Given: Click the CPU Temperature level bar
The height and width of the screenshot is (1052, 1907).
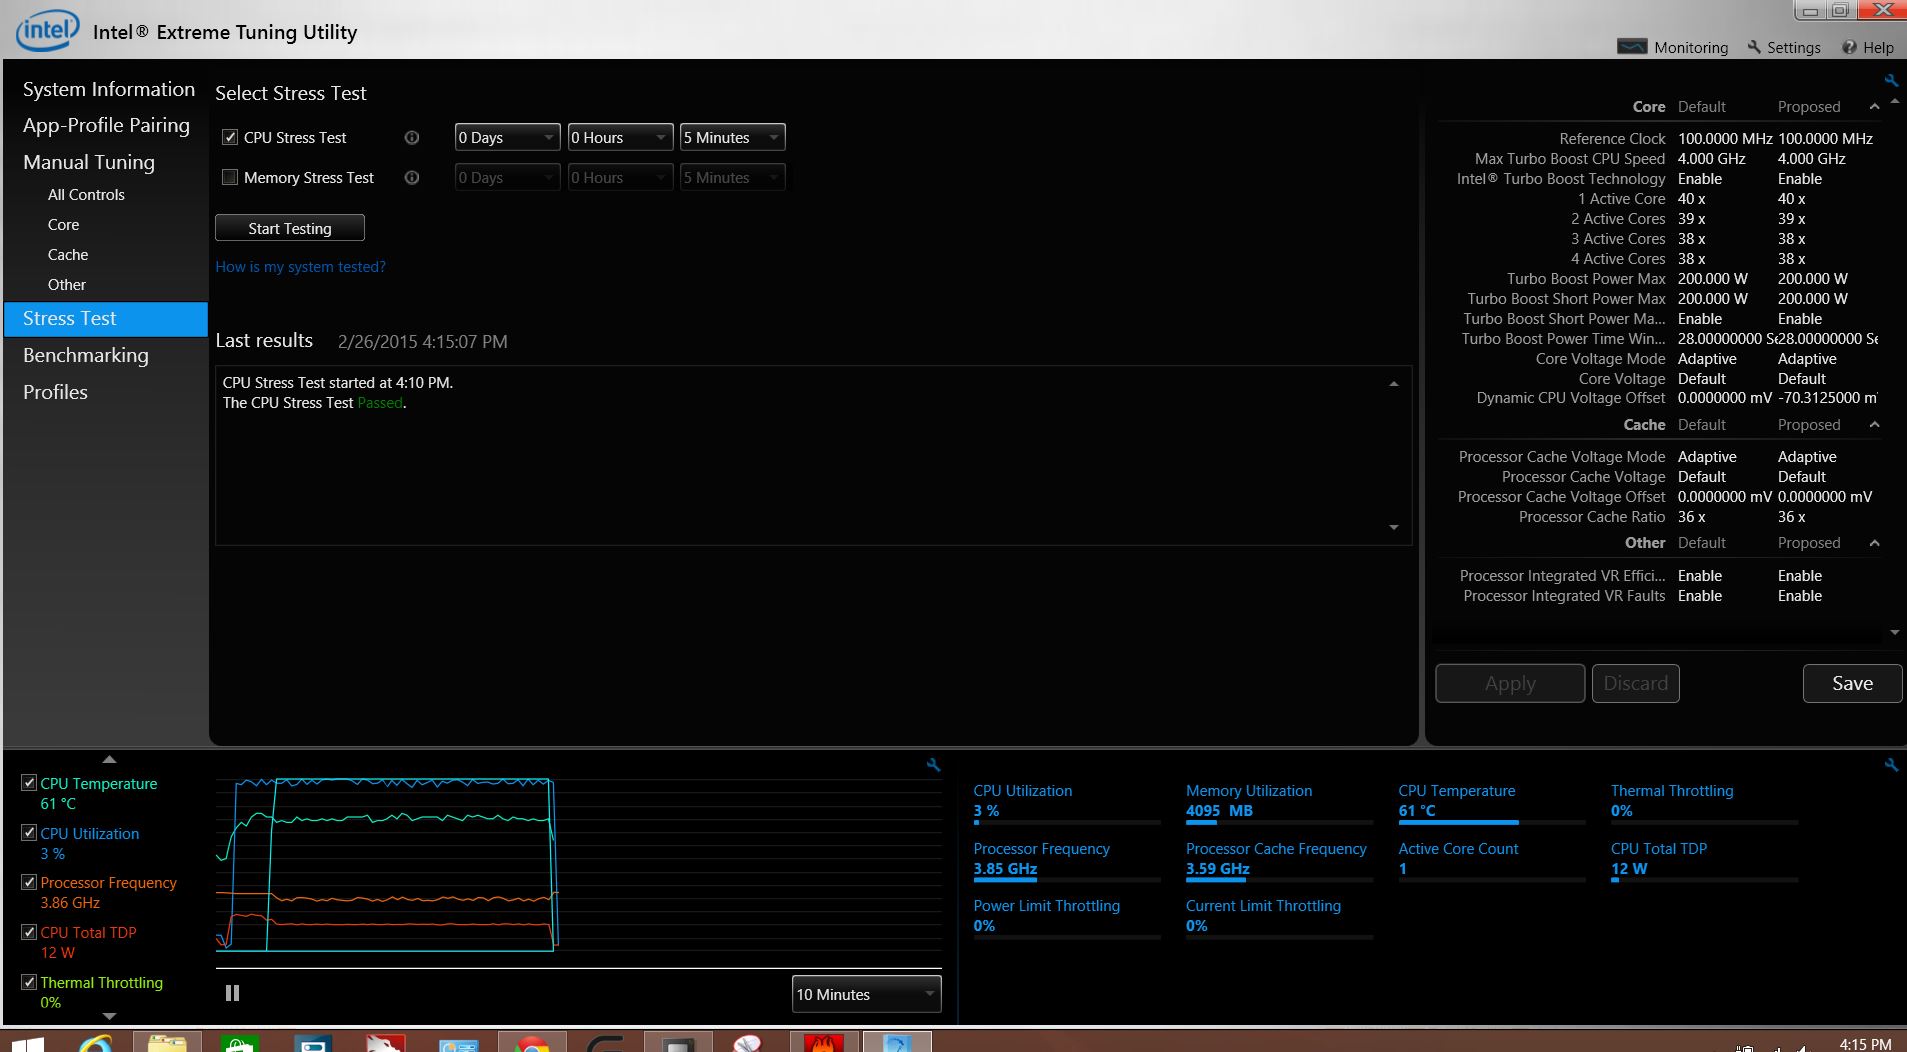Looking at the screenshot, I should tap(1491, 823).
